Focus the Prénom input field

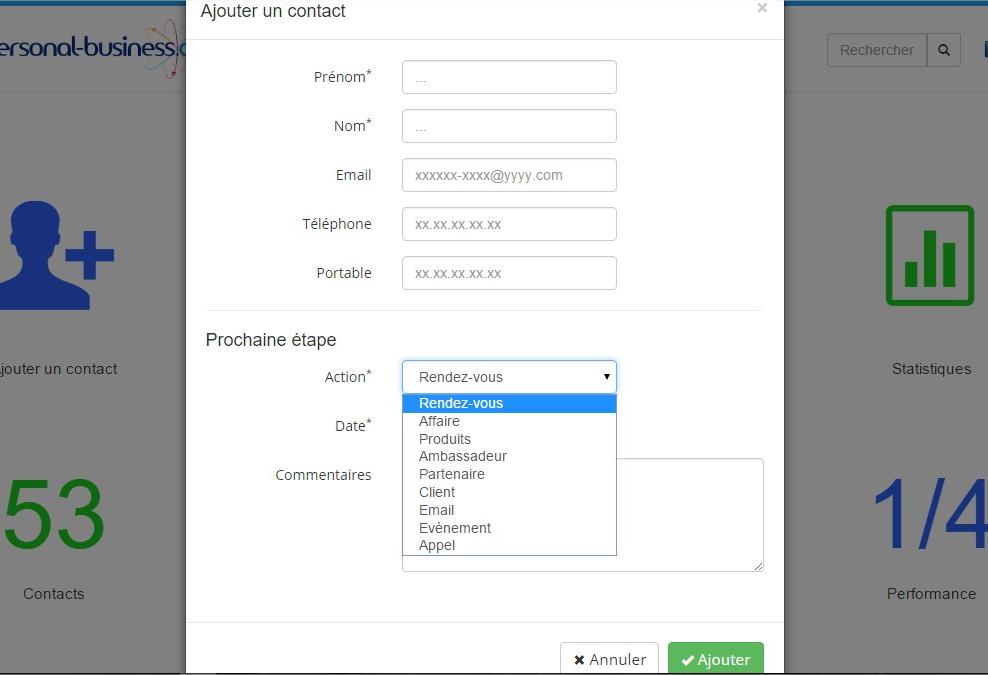[x=509, y=77]
